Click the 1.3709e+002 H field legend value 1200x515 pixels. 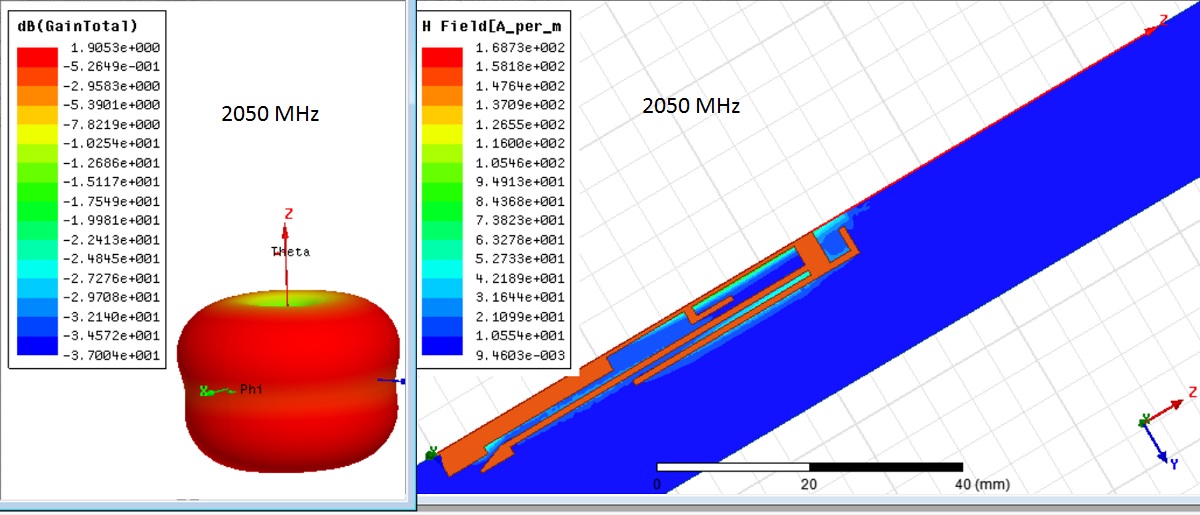[521, 105]
